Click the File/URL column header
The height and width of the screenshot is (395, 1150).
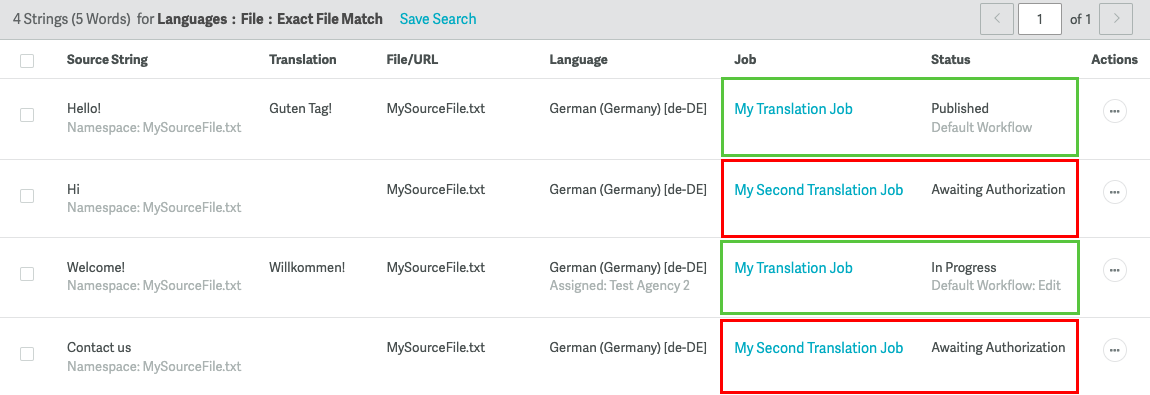(412, 60)
